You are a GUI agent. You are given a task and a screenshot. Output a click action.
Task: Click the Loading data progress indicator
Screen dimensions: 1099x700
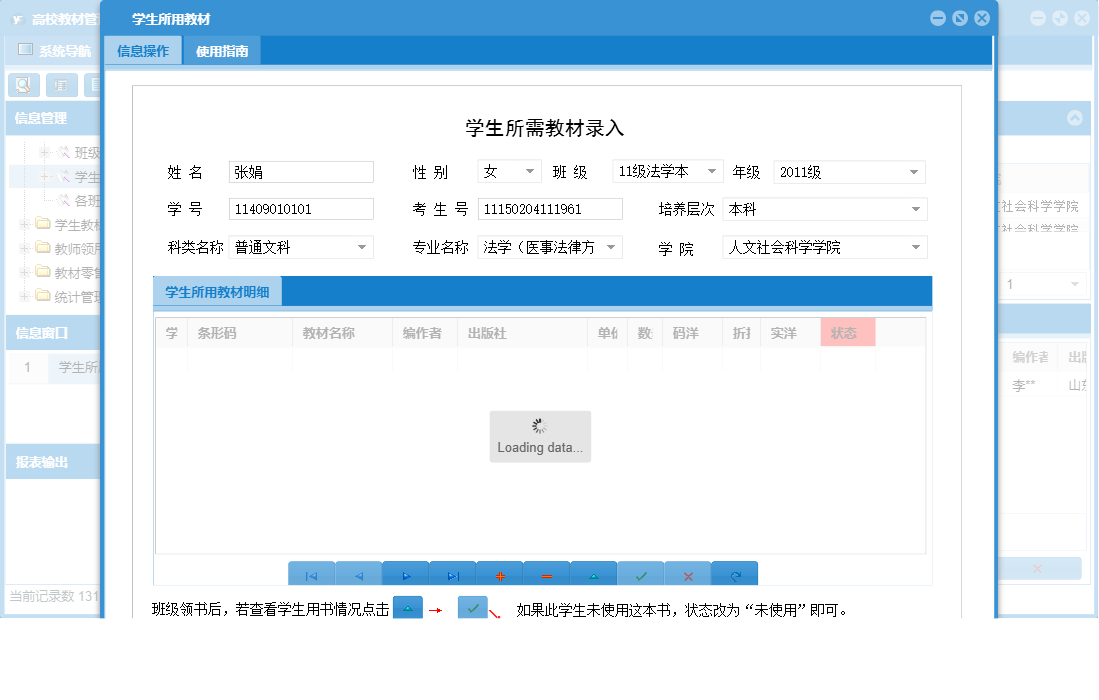point(540,436)
